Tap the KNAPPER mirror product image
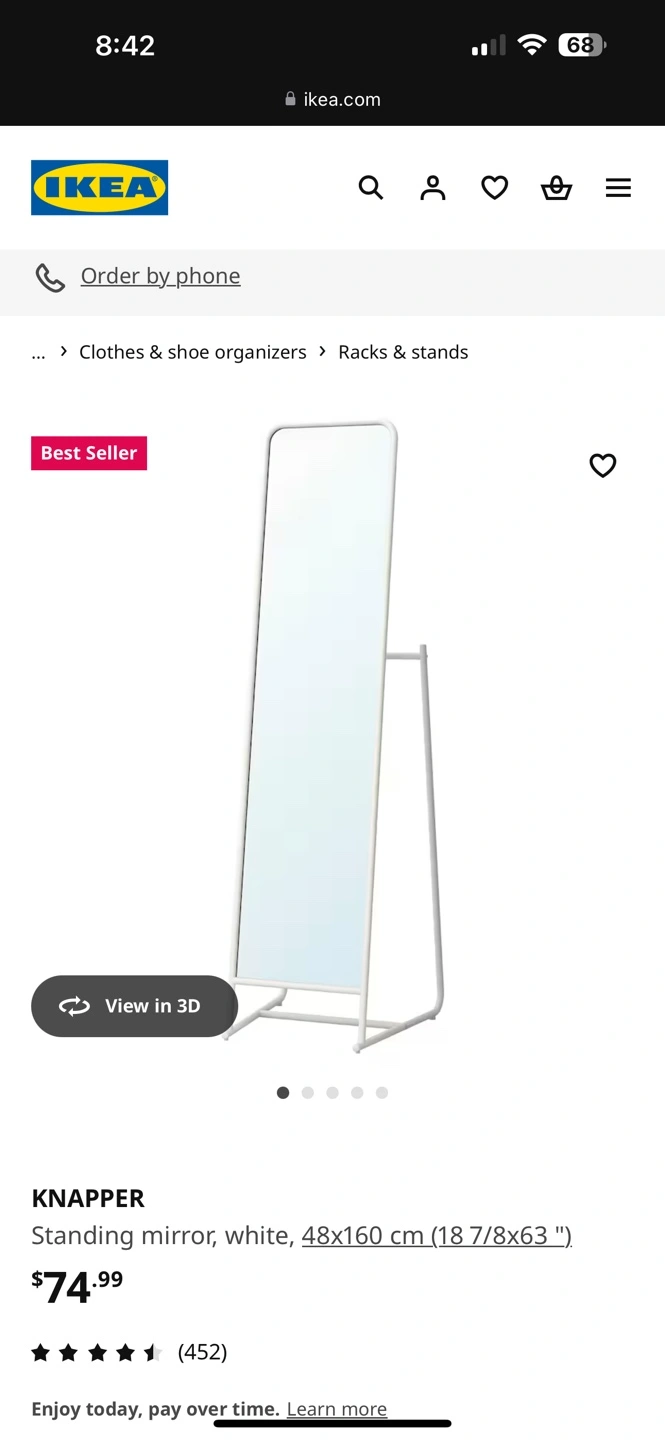The image size is (665, 1440). point(335,737)
